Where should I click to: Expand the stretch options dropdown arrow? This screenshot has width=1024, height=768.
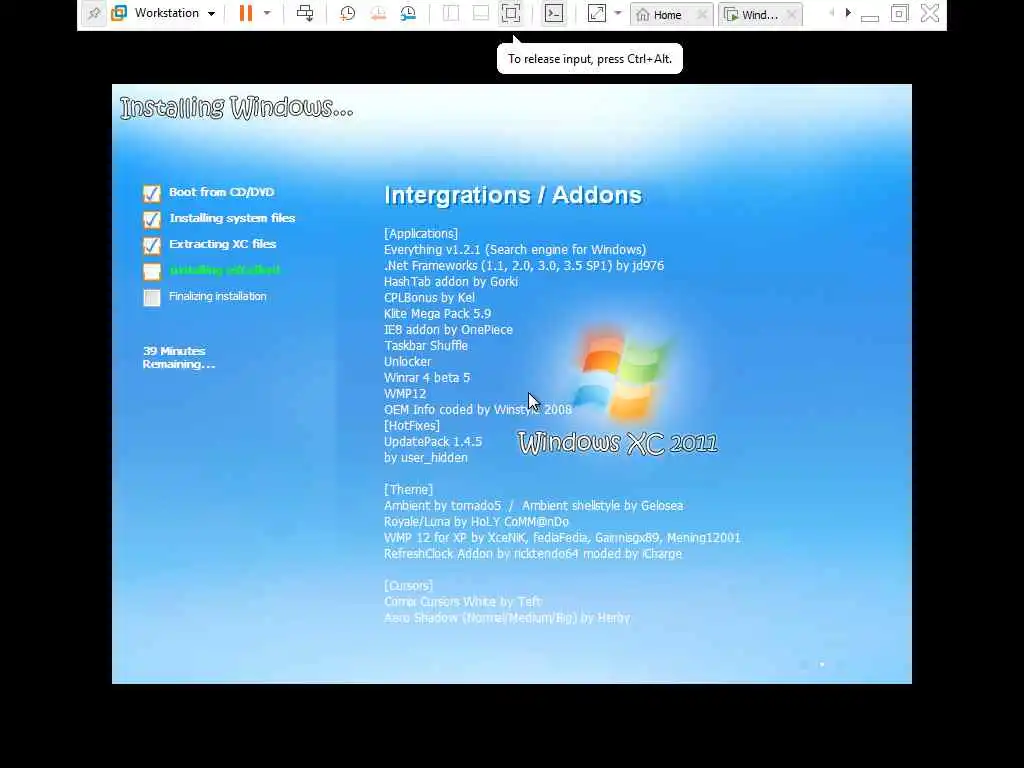point(618,13)
